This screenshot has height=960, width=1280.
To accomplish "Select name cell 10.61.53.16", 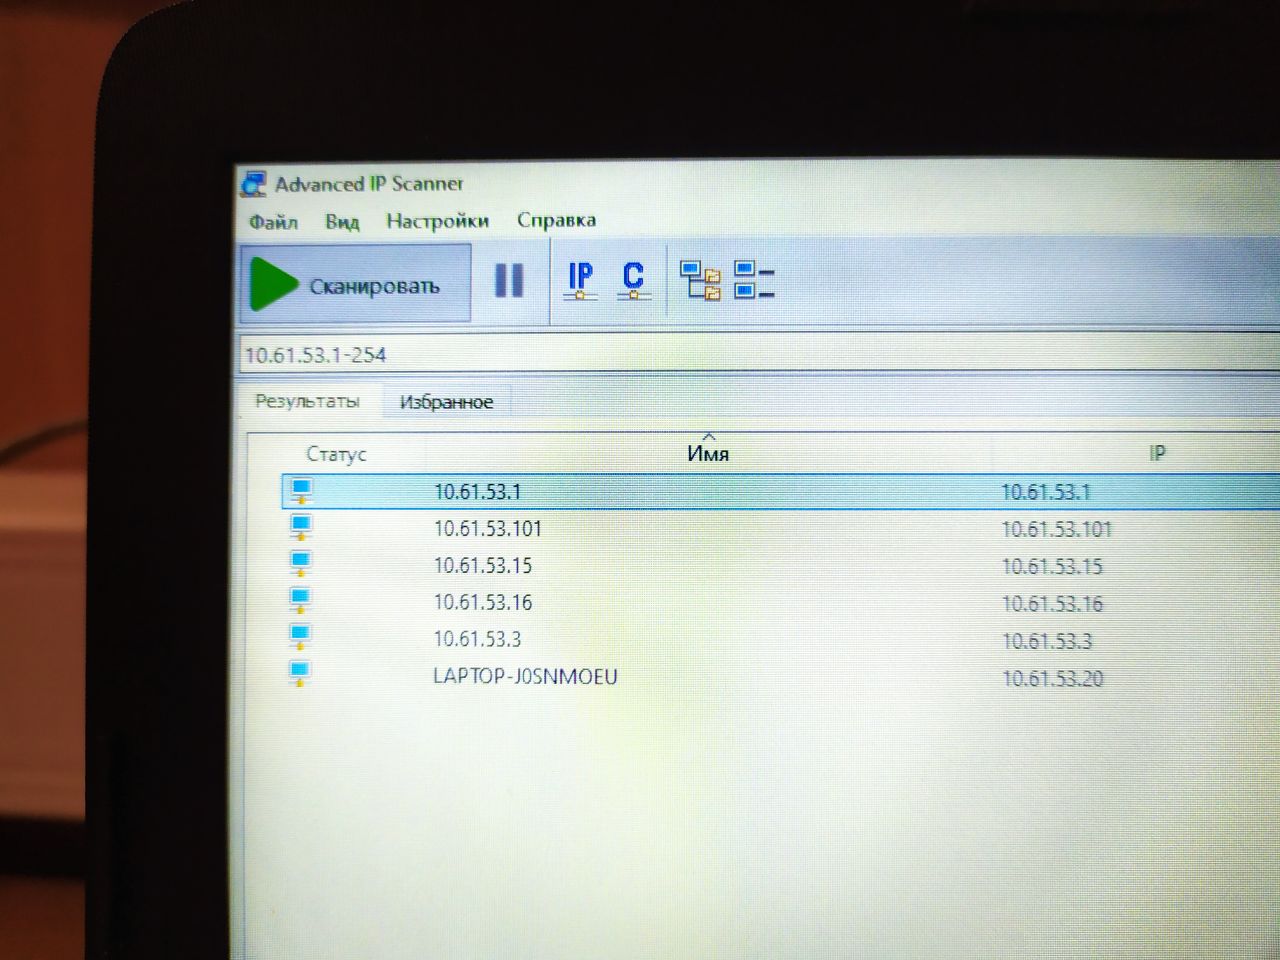I will tap(482, 603).
